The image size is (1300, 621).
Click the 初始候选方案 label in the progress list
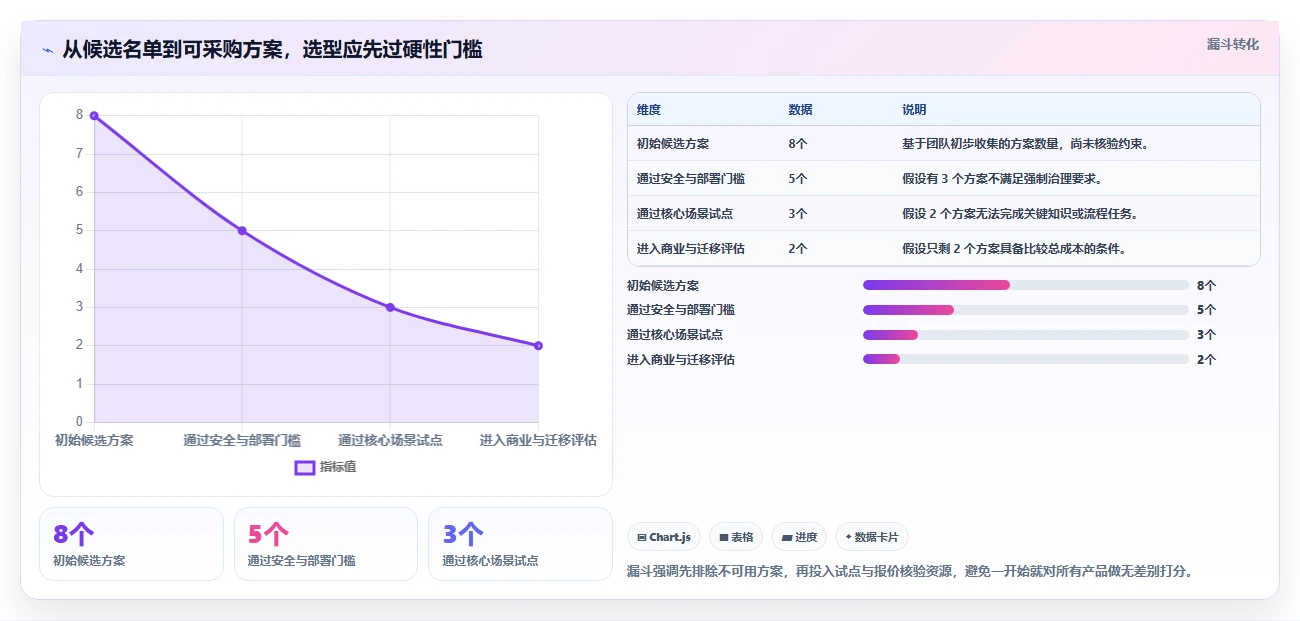tap(663, 285)
